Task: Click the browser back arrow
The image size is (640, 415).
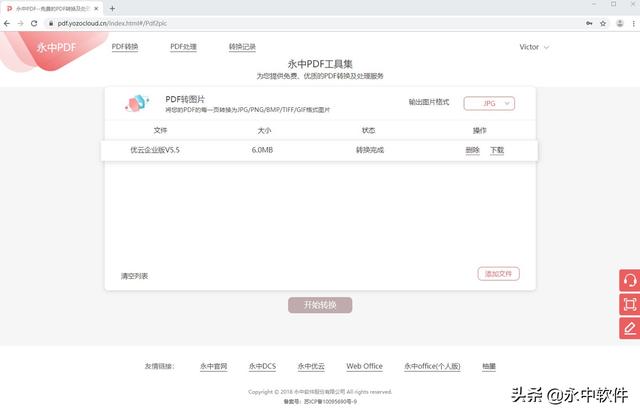Action: [7, 24]
